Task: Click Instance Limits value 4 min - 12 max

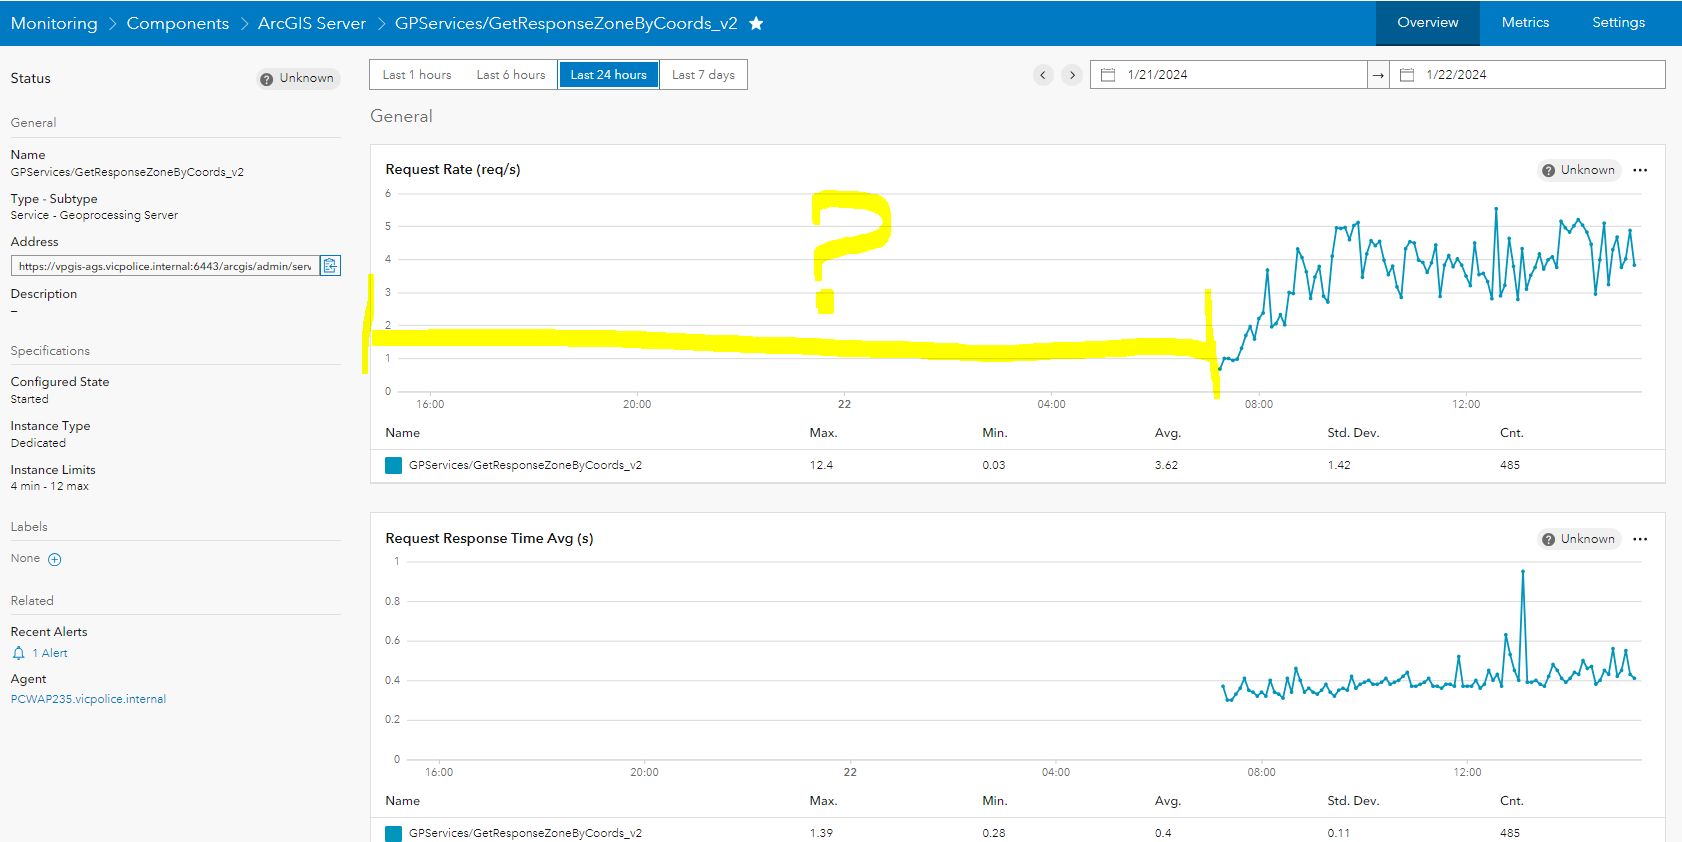Action: click(x=50, y=486)
